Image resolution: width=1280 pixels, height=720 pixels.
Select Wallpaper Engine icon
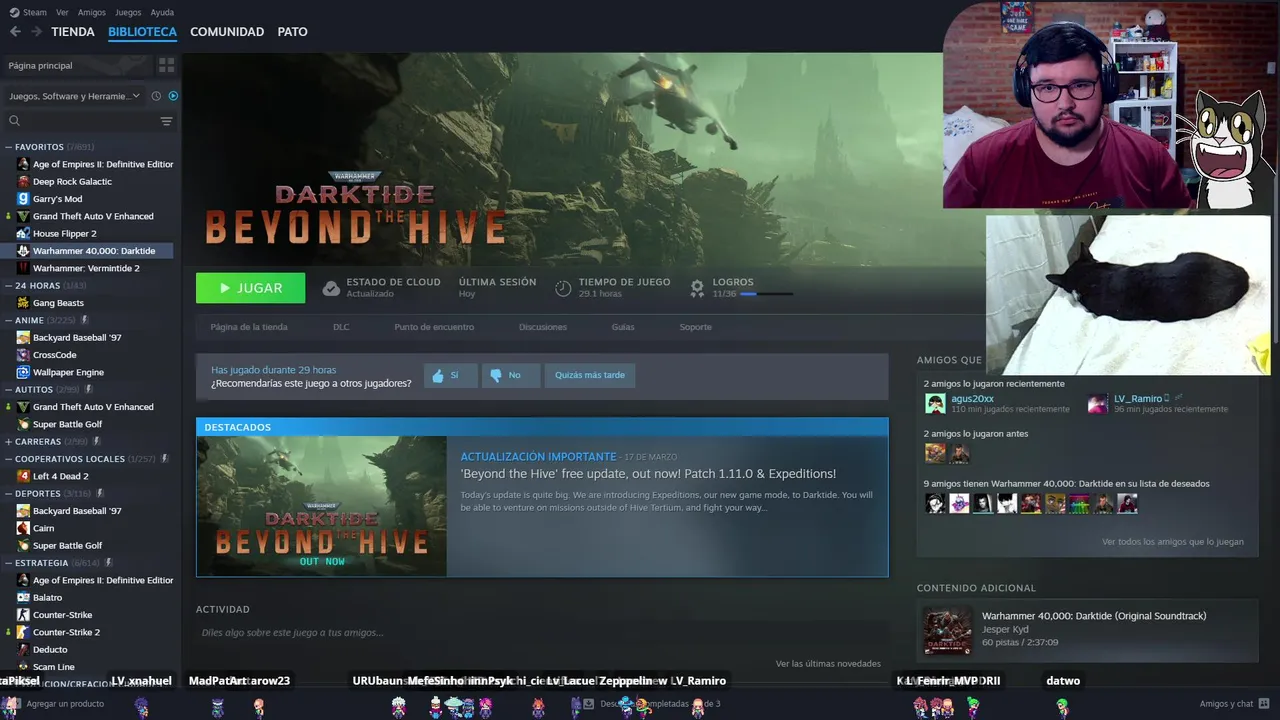pos(23,372)
